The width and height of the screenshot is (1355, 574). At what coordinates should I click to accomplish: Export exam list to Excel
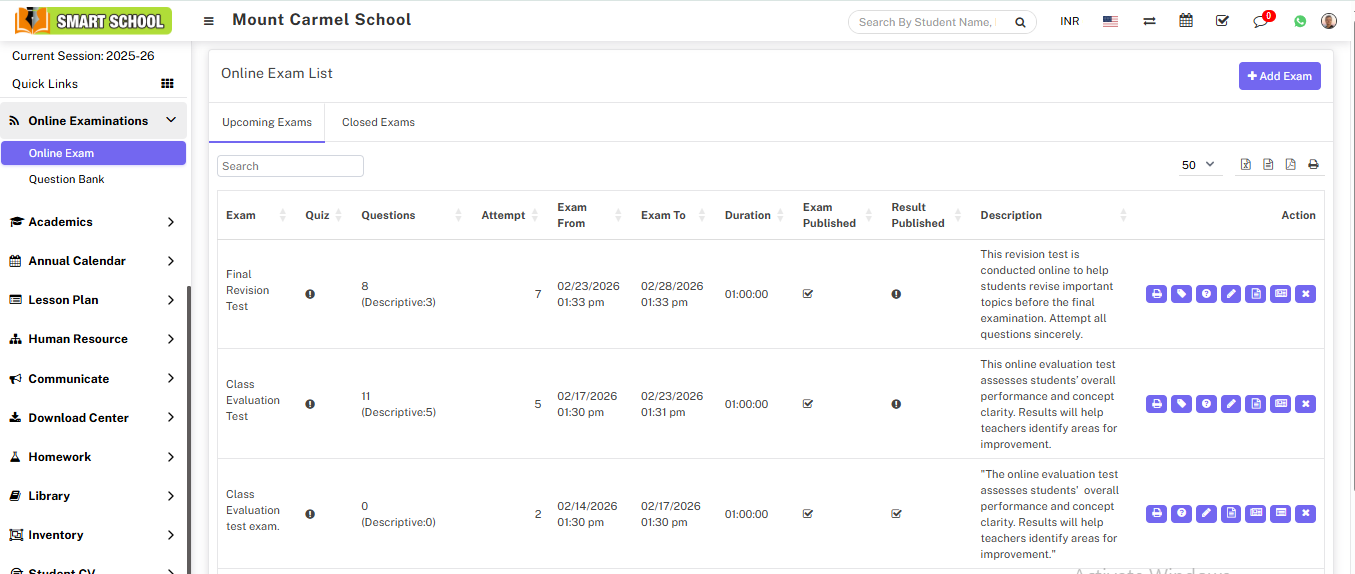(1246, 165)
